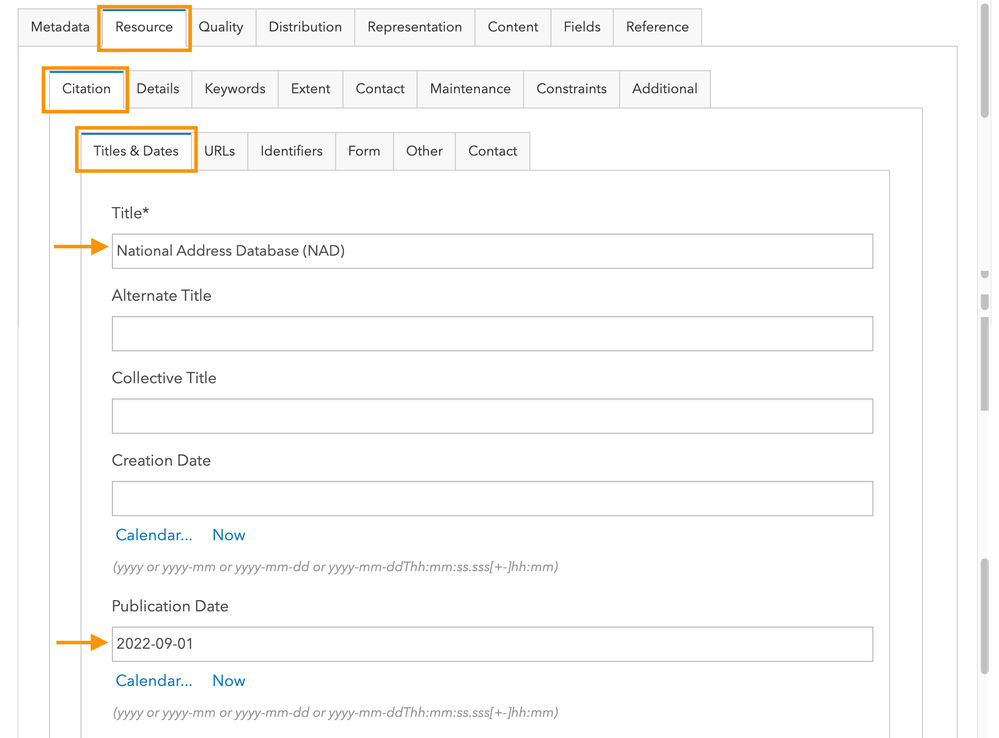
Task: Open the Identifiers tab
Action: [291, 150]
